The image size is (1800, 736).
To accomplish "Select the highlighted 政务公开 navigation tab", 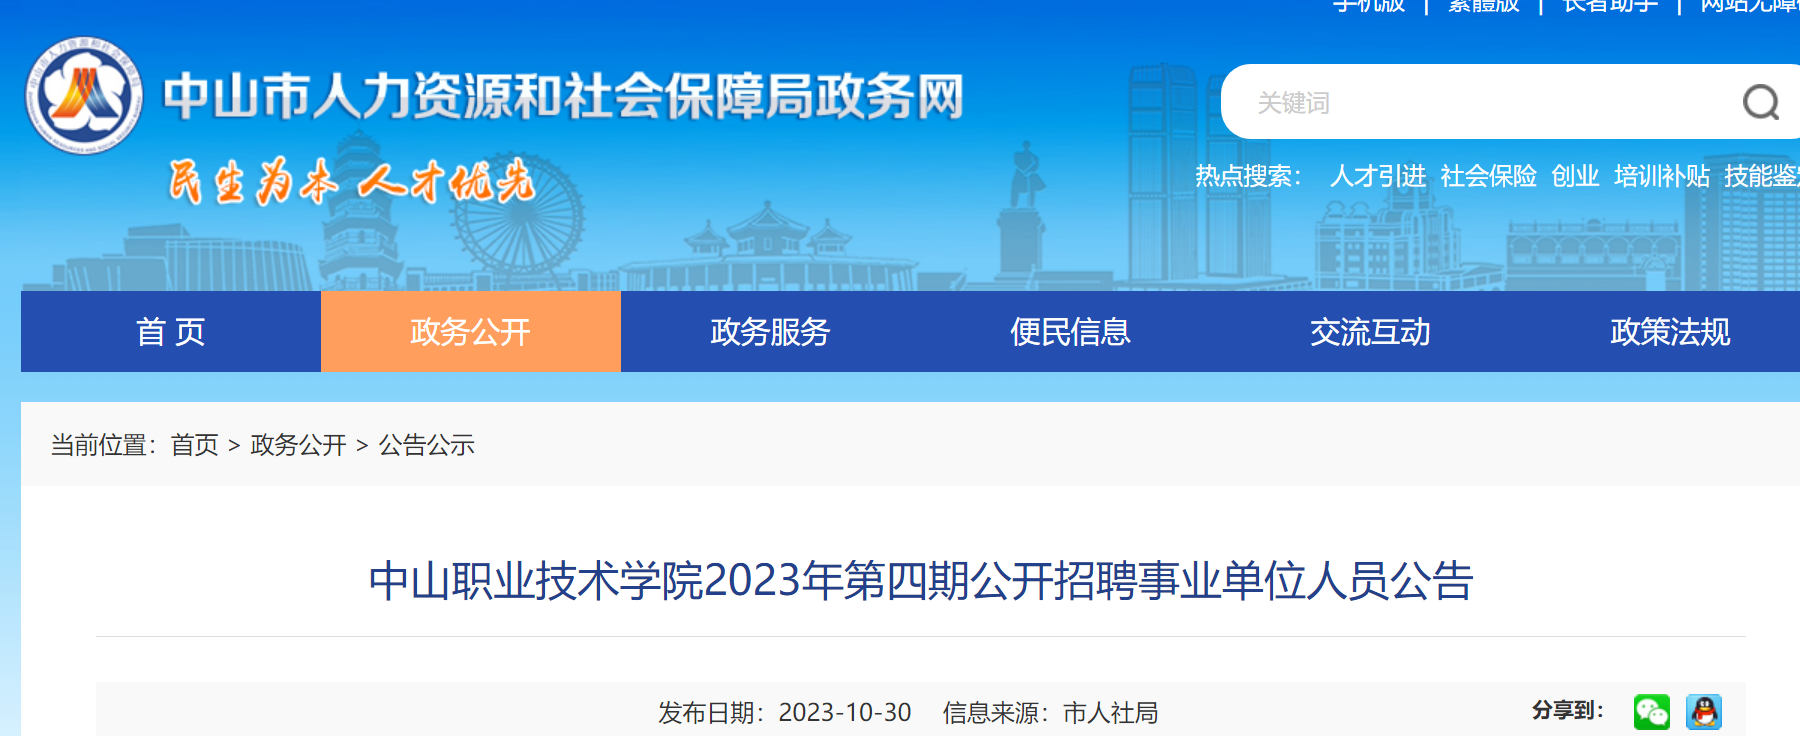I will point(470,332).
